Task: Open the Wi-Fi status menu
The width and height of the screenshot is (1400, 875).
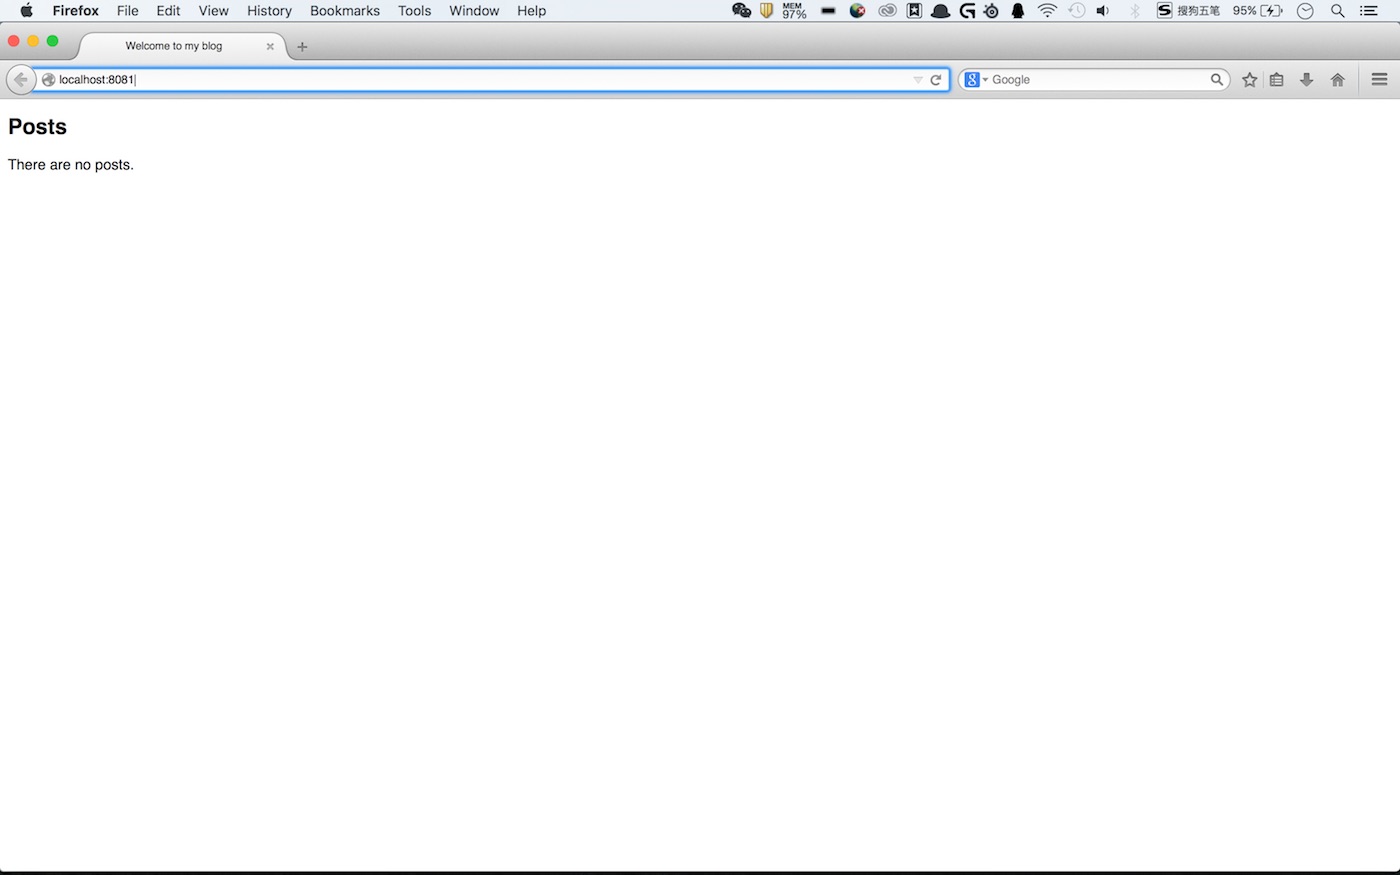Action: [x=1047, y=11]
